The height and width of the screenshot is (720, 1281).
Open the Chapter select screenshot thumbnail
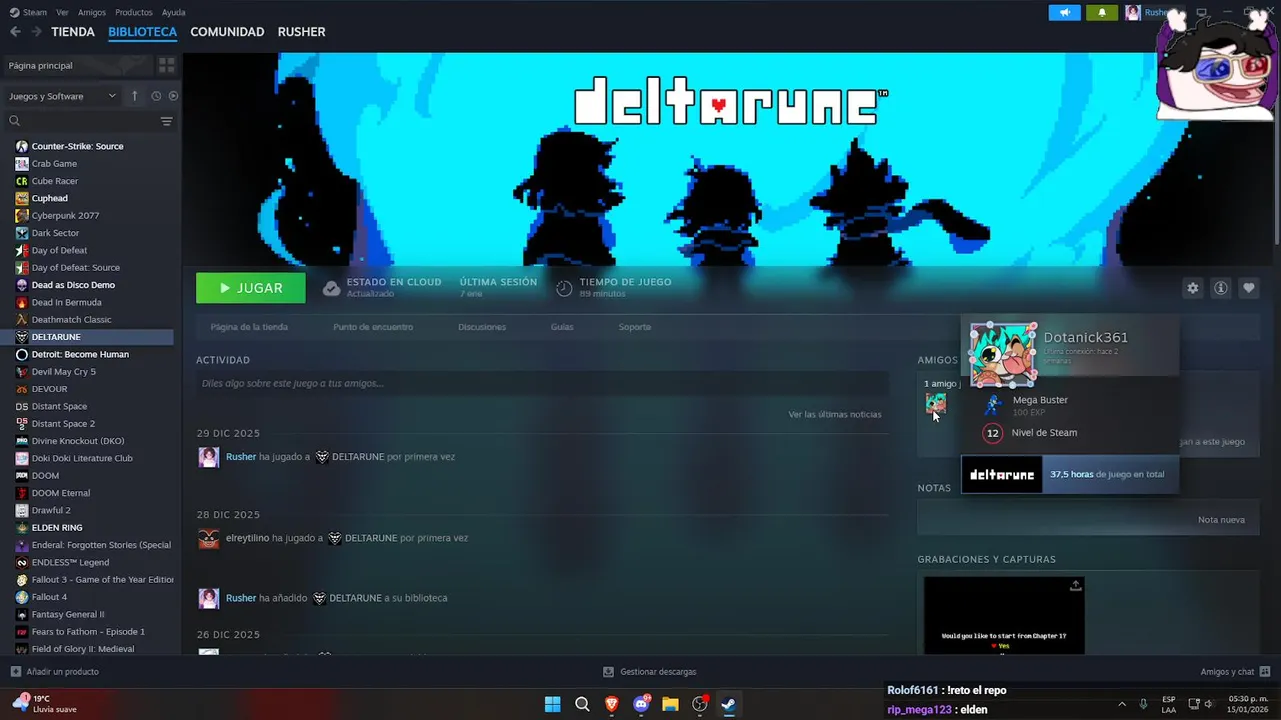[1004, 616]
